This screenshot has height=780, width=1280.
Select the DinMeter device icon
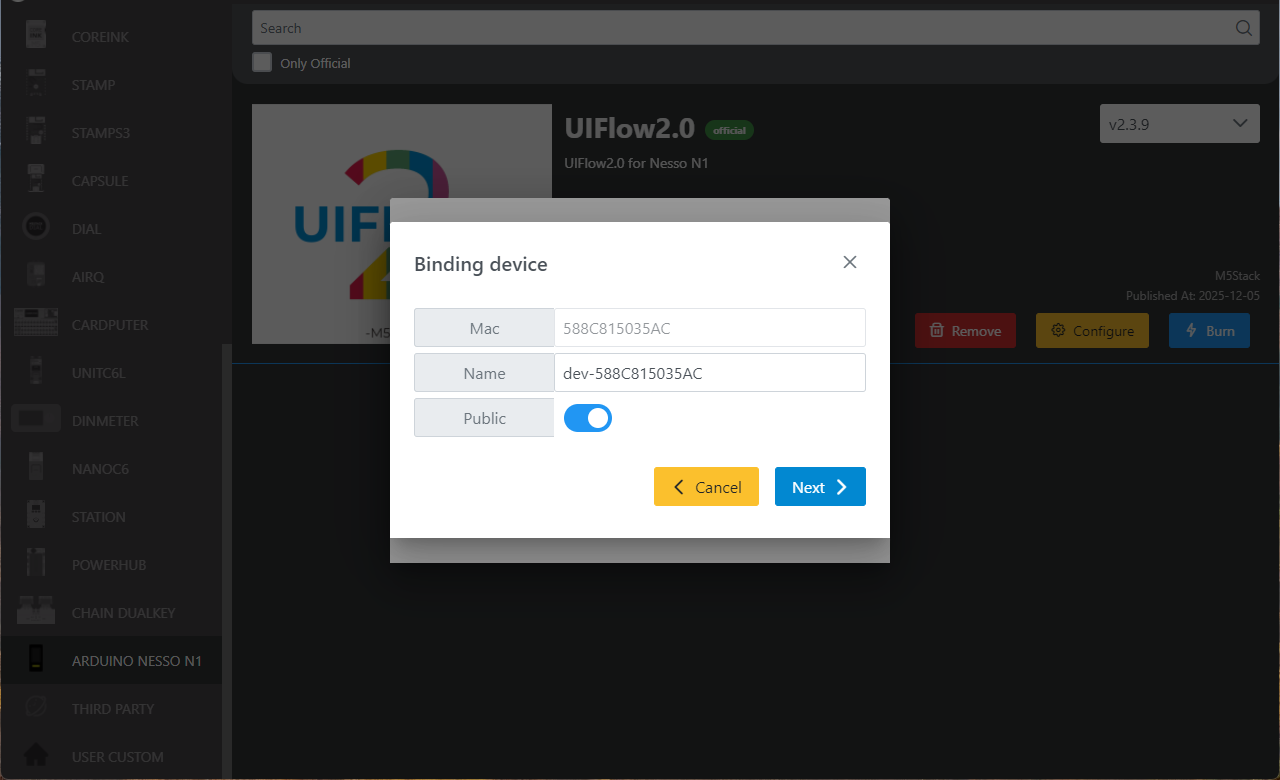36,421
